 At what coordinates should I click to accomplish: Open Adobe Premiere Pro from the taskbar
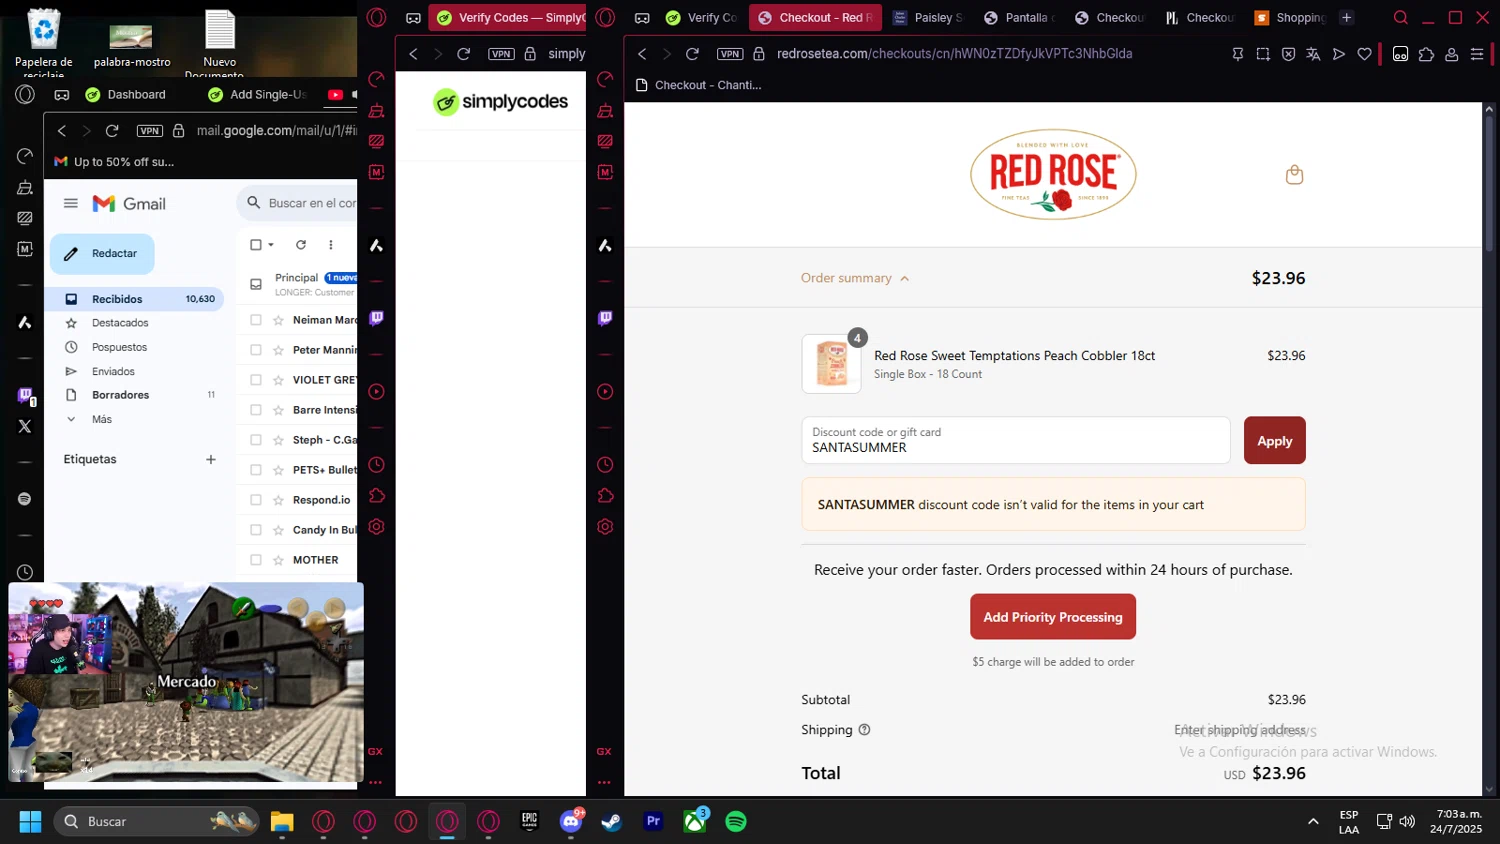pyautogui.click(x=653, y=821)
